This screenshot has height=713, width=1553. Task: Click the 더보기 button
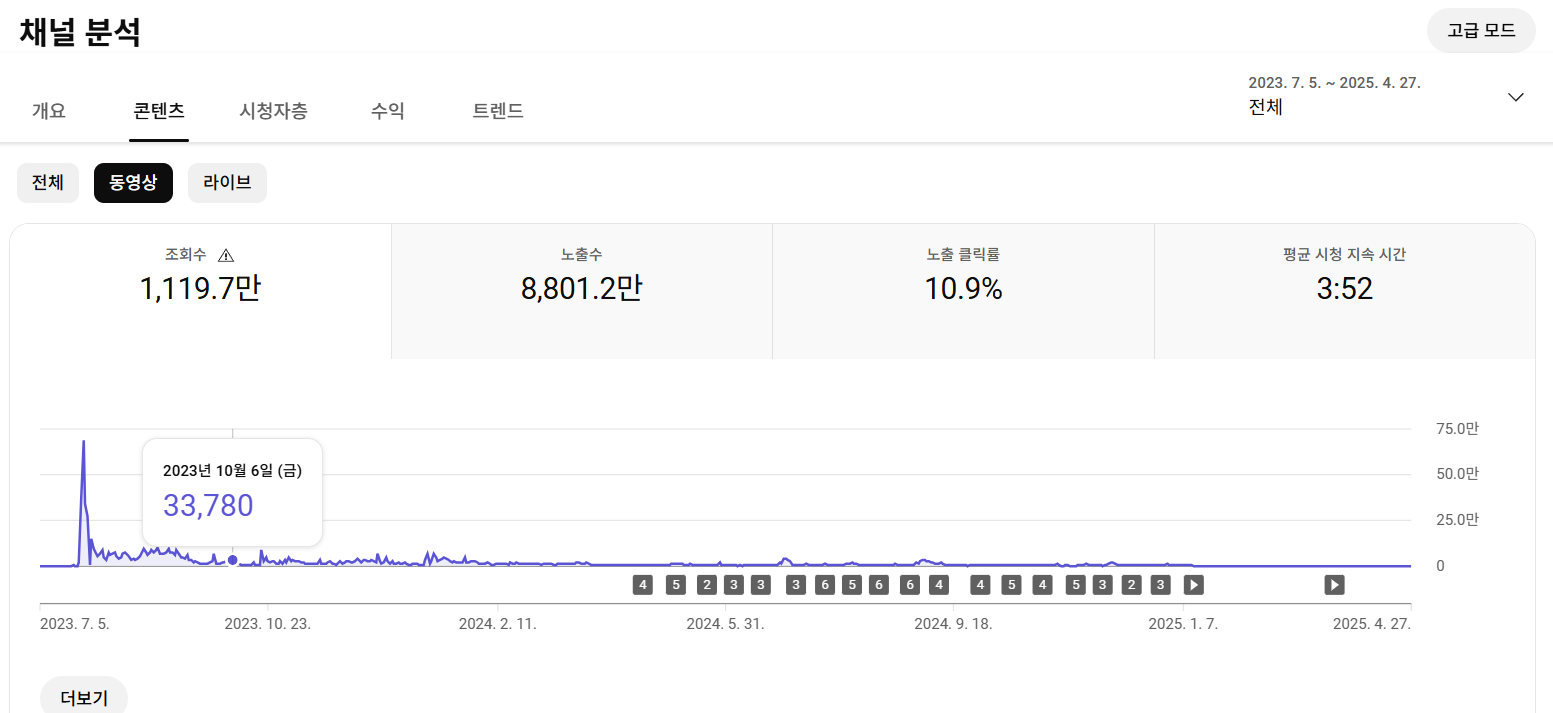click(x=84, y=697)
